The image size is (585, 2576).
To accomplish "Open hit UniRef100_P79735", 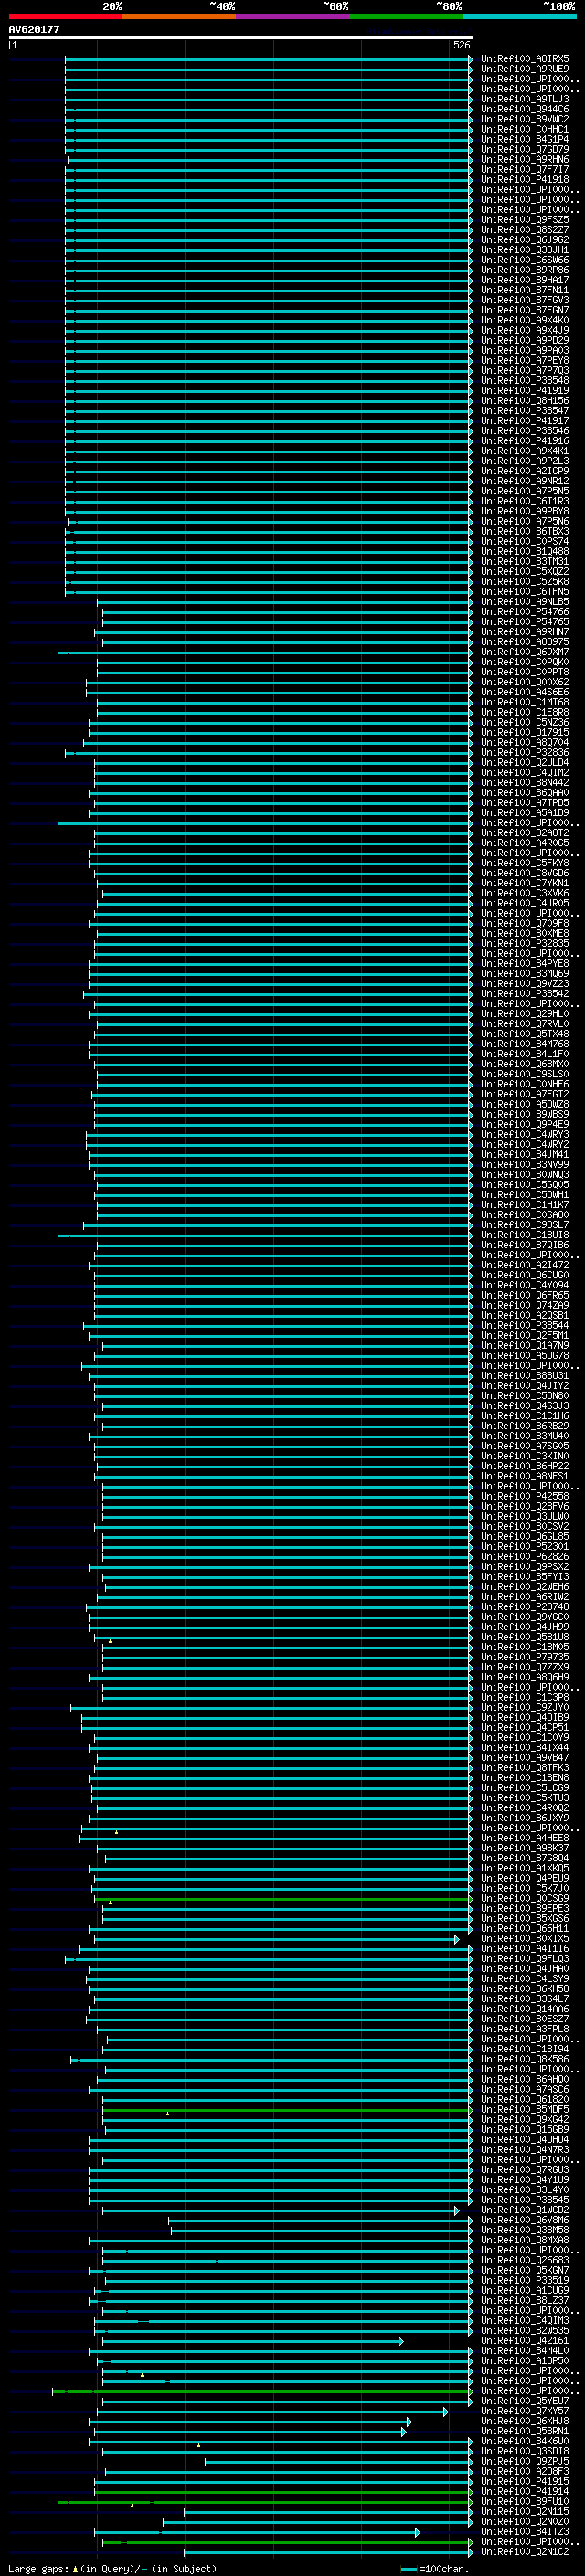I will tap(525, 1658).
